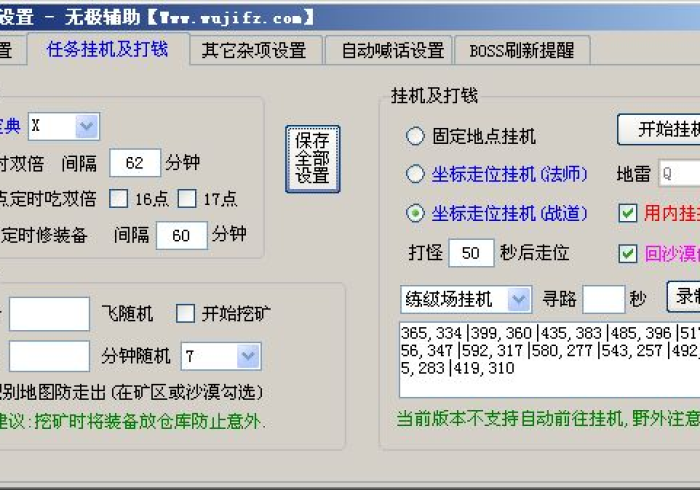Click the 打怪 seconds field showing 50
Screen dimensions: 700x490
[x=470, y=253]
